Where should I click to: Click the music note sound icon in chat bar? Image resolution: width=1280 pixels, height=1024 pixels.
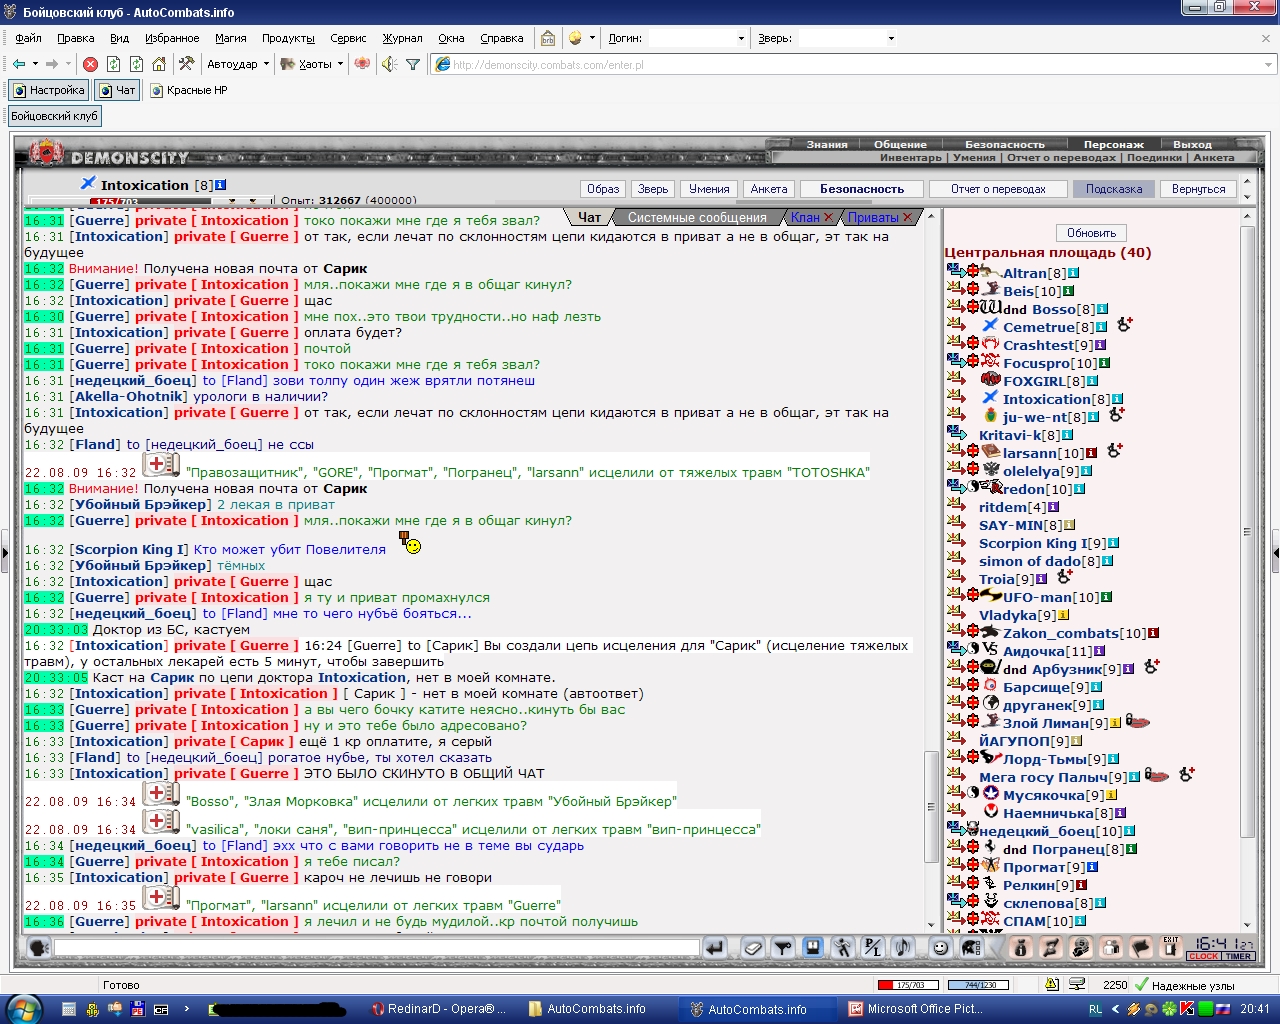(903, 947)
